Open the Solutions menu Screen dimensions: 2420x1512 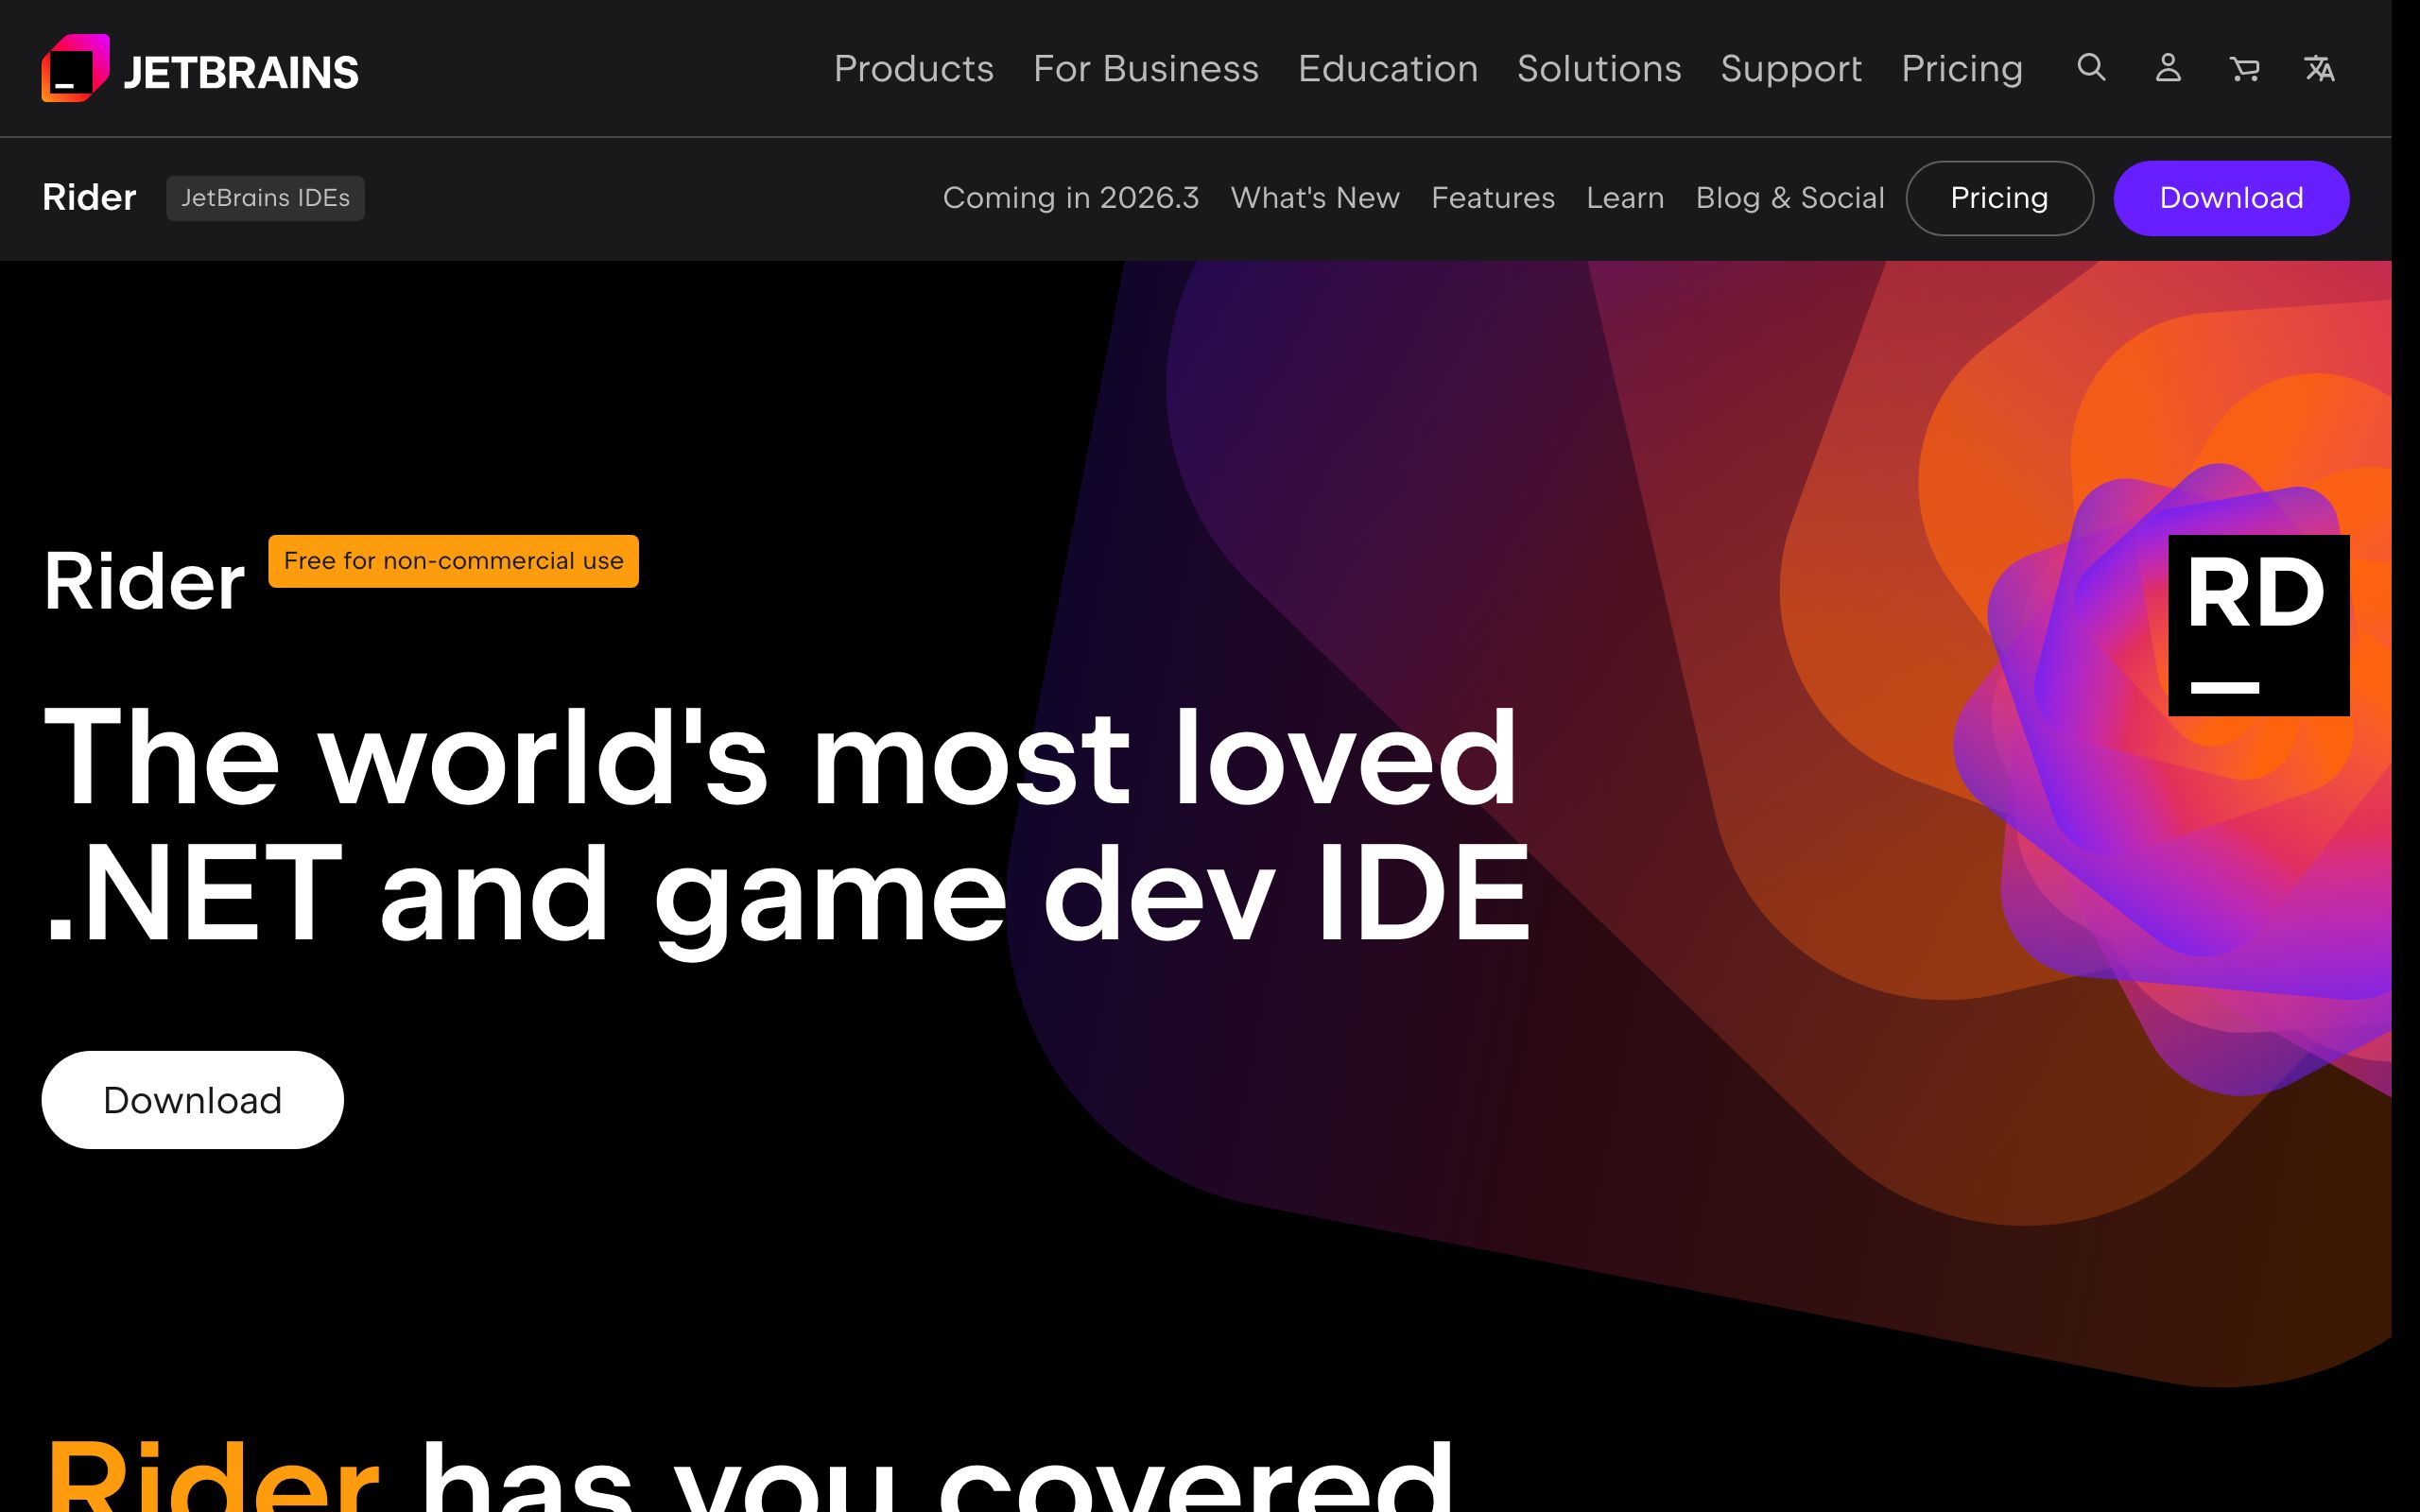pos(1599,68)
